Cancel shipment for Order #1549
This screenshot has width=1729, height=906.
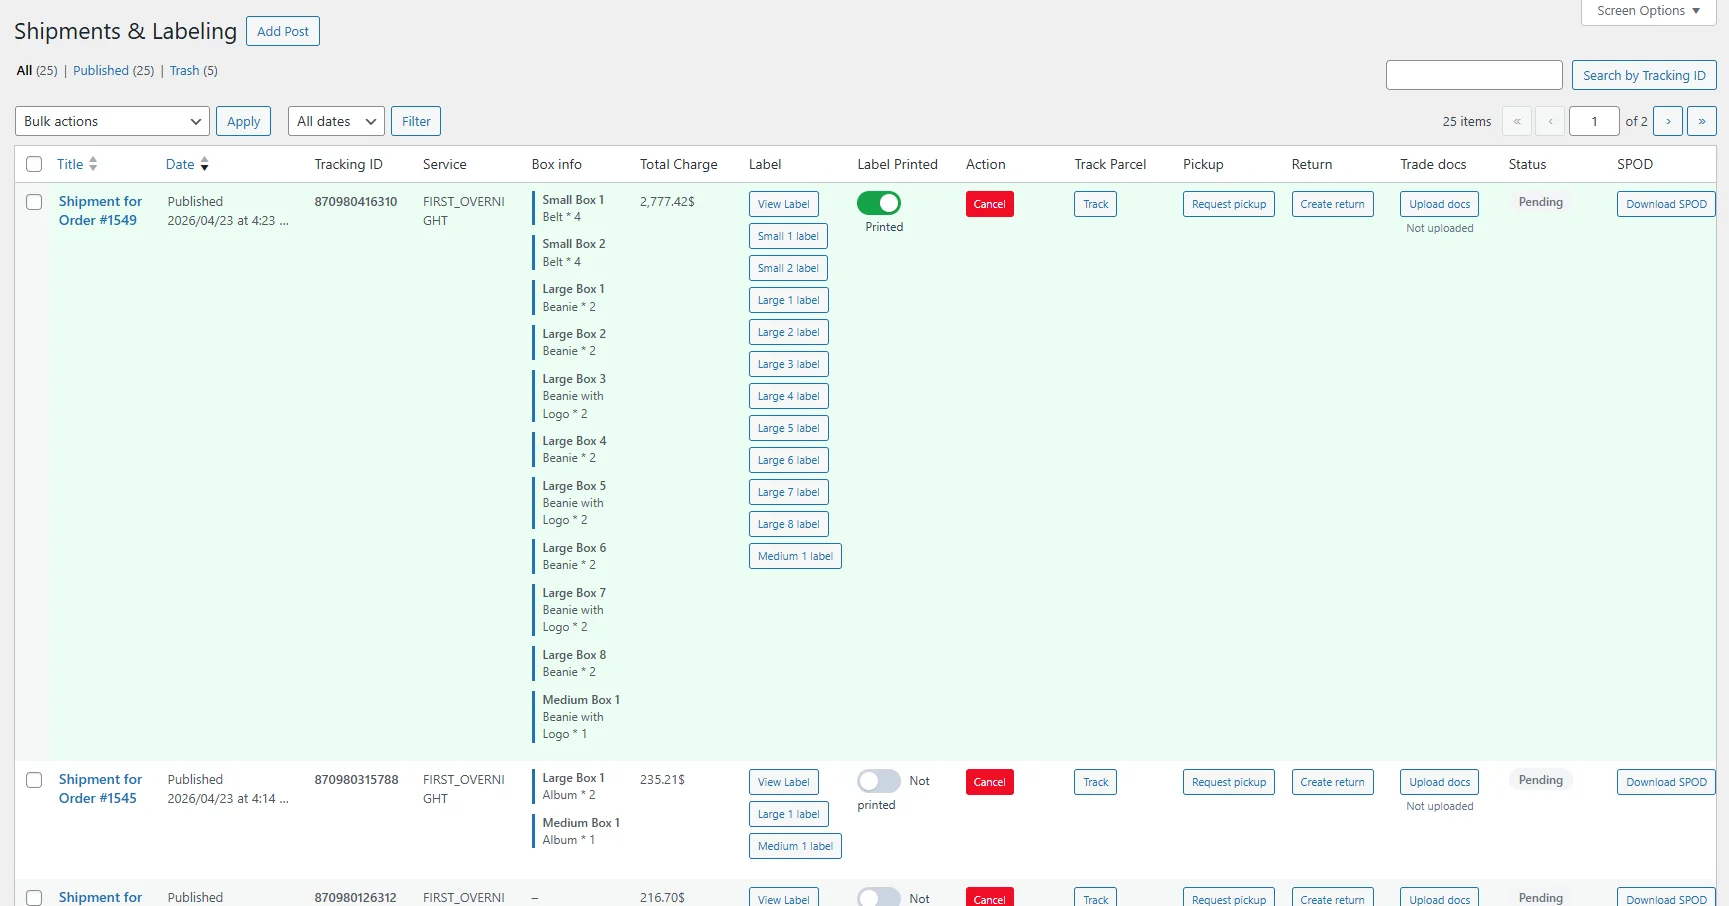coord(990,204)
